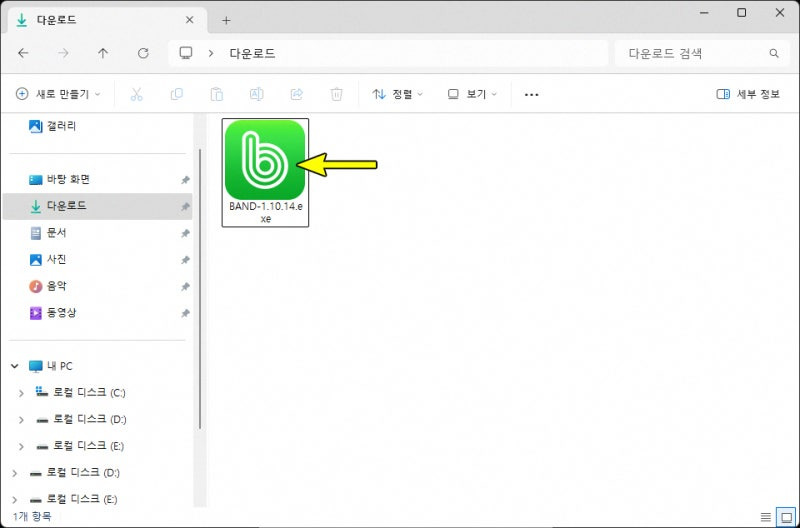Screen dimensions: 800x528
Task: Click the pin icon next to 음악
Action: tap(185, 287)
